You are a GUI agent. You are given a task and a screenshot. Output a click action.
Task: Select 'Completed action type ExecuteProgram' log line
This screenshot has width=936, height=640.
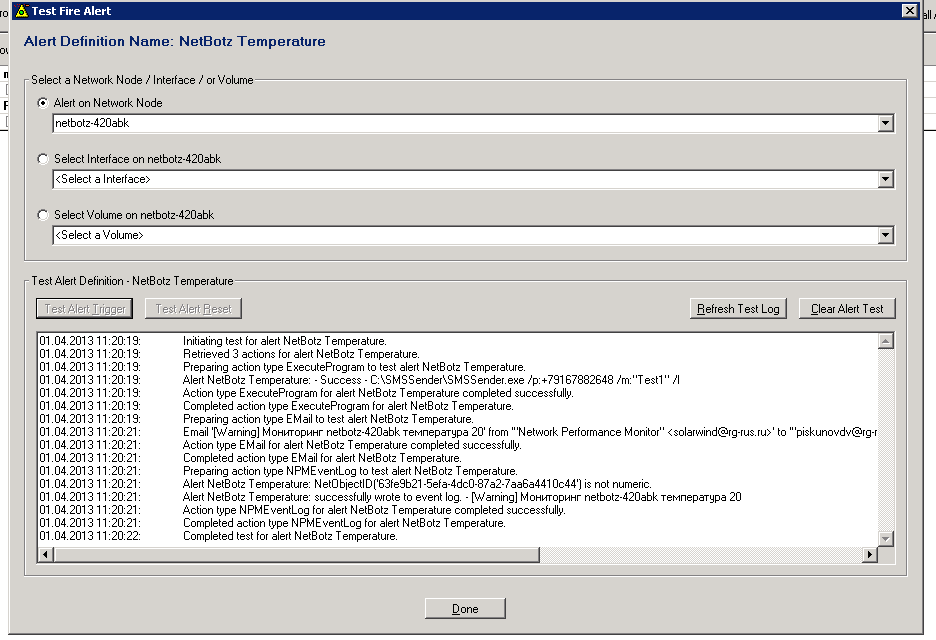[x=348, y=406]
